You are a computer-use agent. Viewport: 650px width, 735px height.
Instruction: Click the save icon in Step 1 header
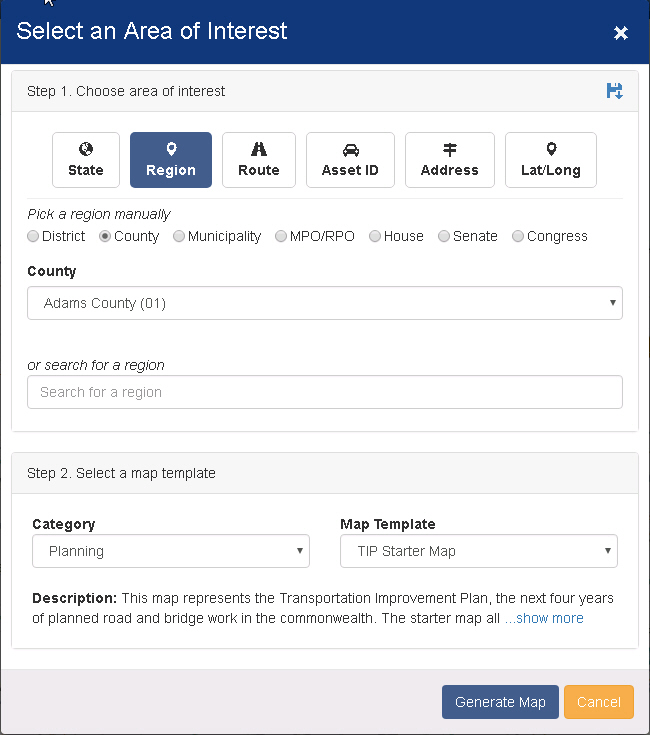point(614,91)
